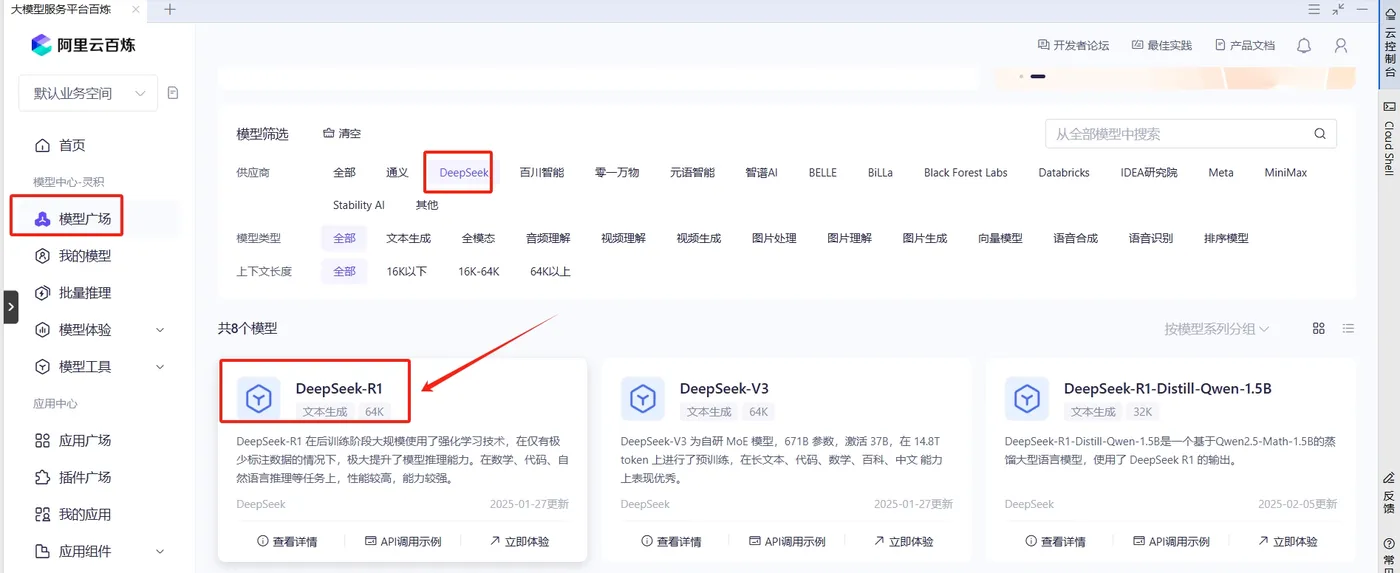Switch to list view icon

pos(1348,328)
